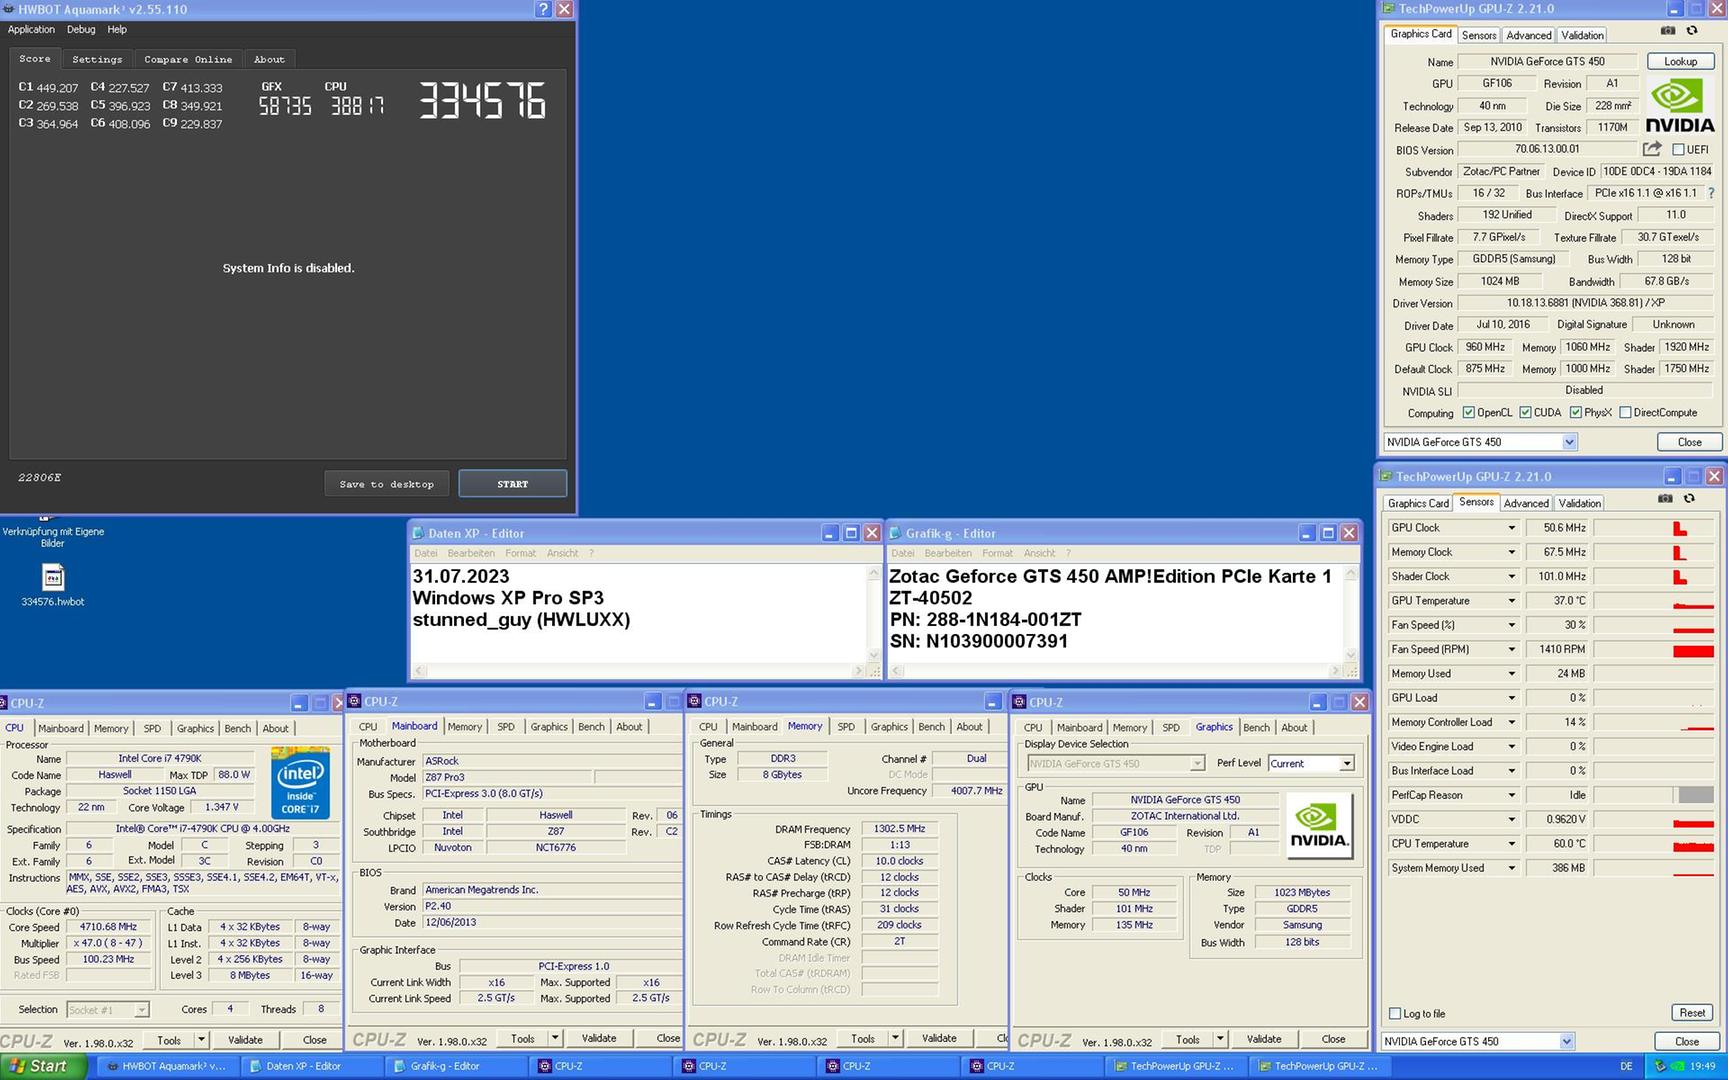
Task: Expand the GPU Temperature sensor dropdown
Action: click(x=1511, y=601)
